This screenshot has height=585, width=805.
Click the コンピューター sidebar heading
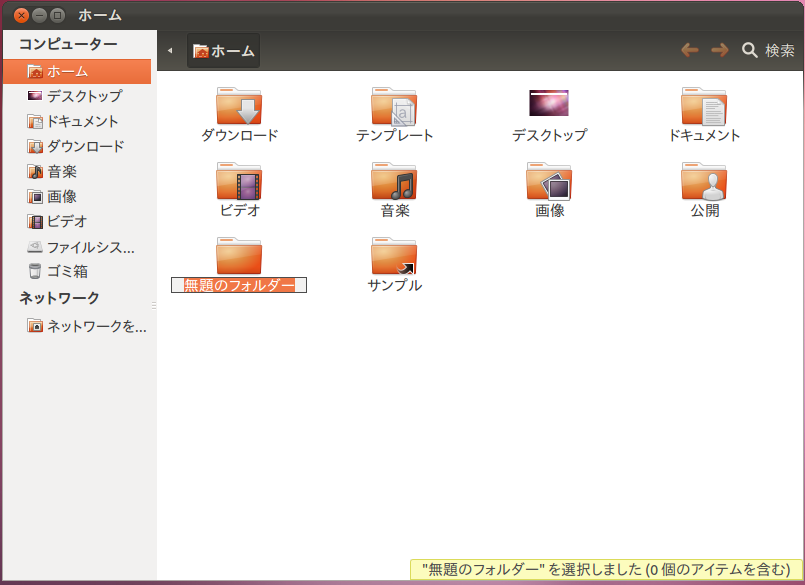[x=68, y=44]
